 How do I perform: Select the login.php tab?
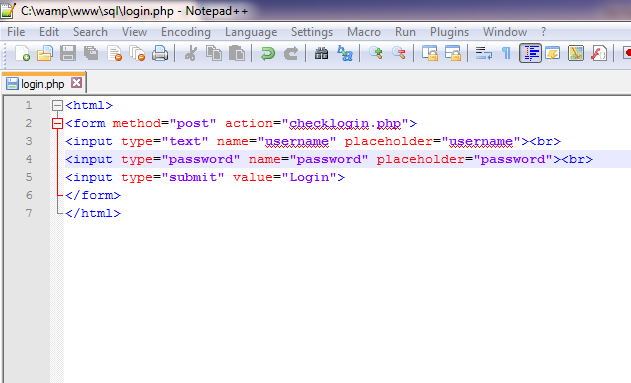42,84
